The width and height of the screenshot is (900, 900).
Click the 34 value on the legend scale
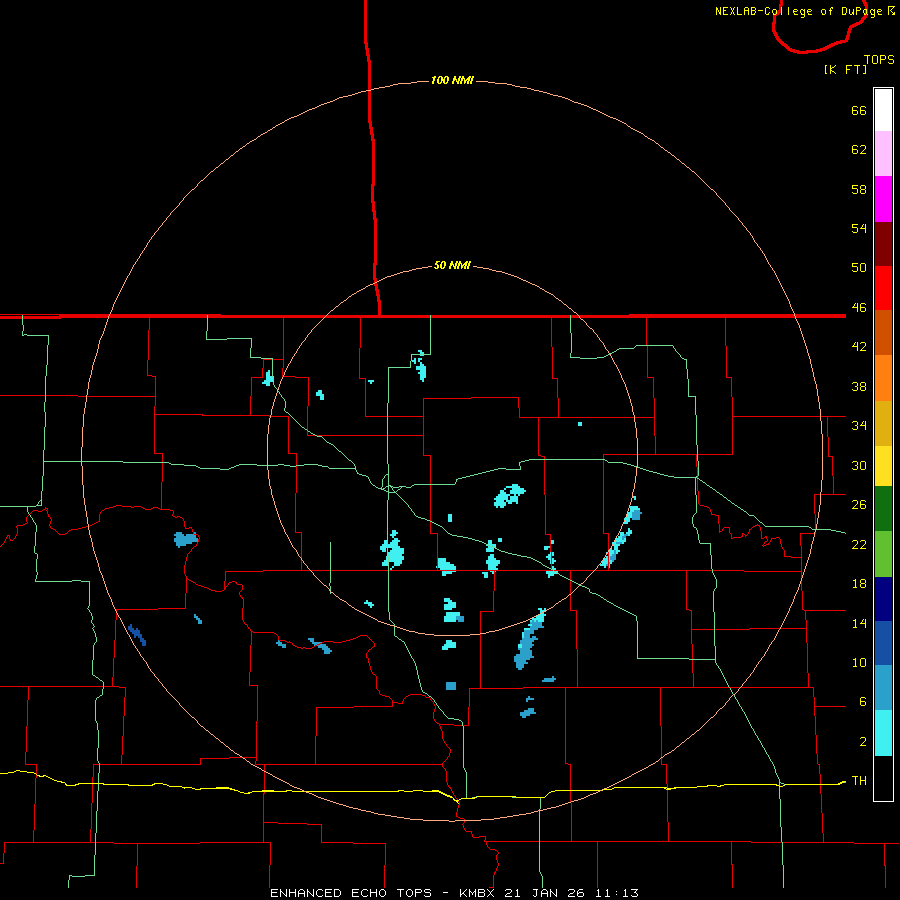859,426
